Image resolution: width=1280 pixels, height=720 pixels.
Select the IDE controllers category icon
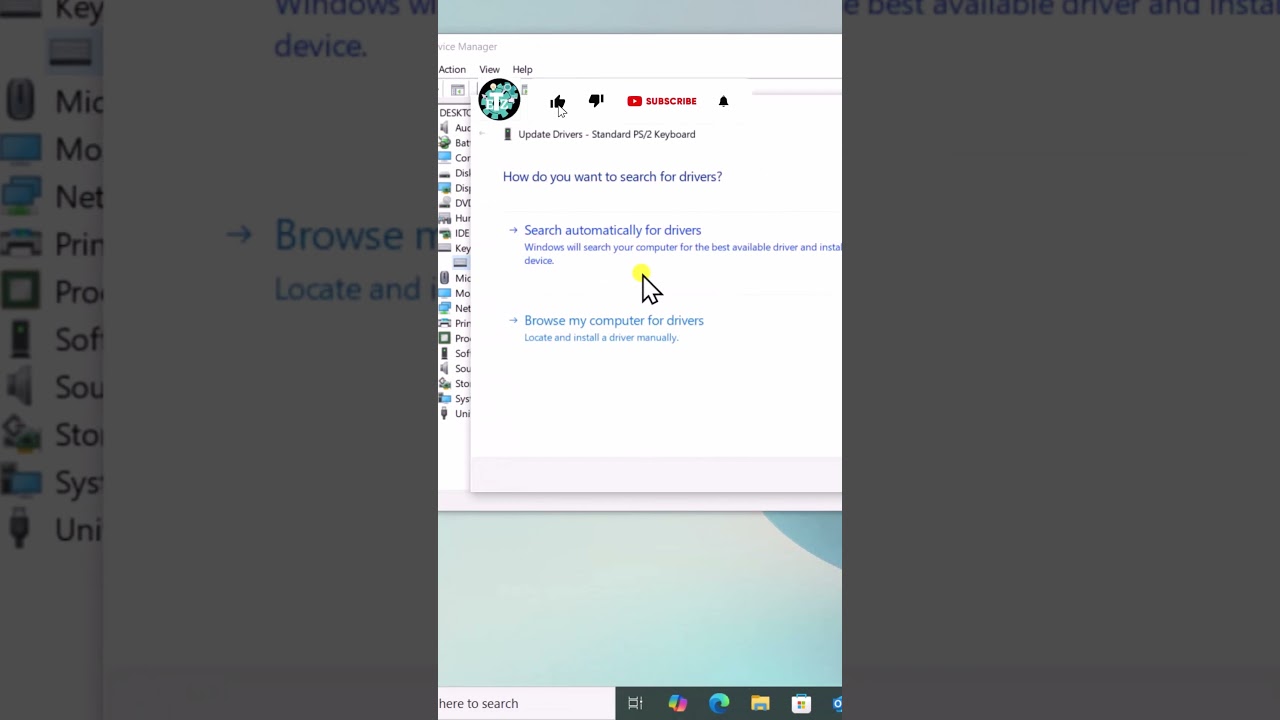(444, 233)
